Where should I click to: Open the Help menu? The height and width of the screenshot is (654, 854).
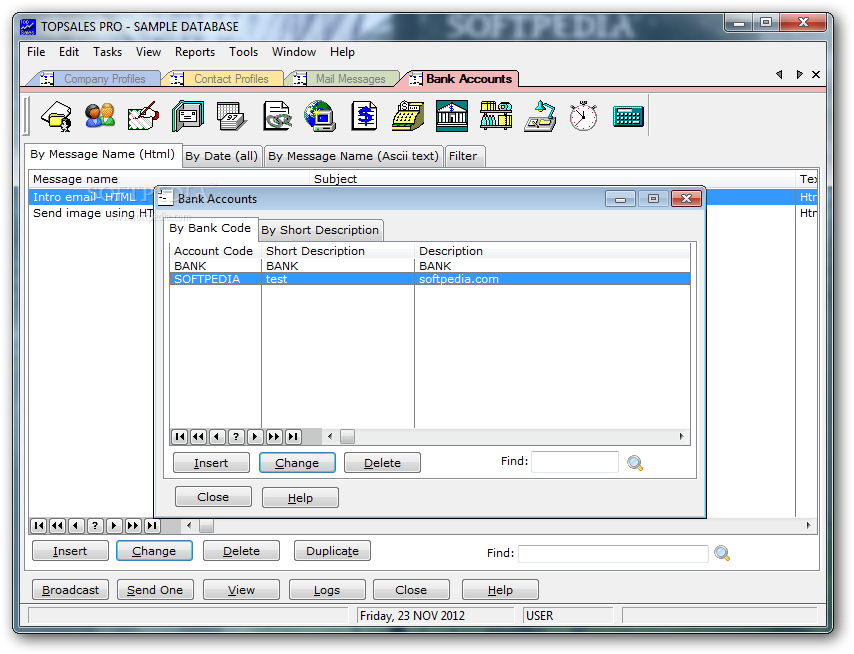(342, 52)
